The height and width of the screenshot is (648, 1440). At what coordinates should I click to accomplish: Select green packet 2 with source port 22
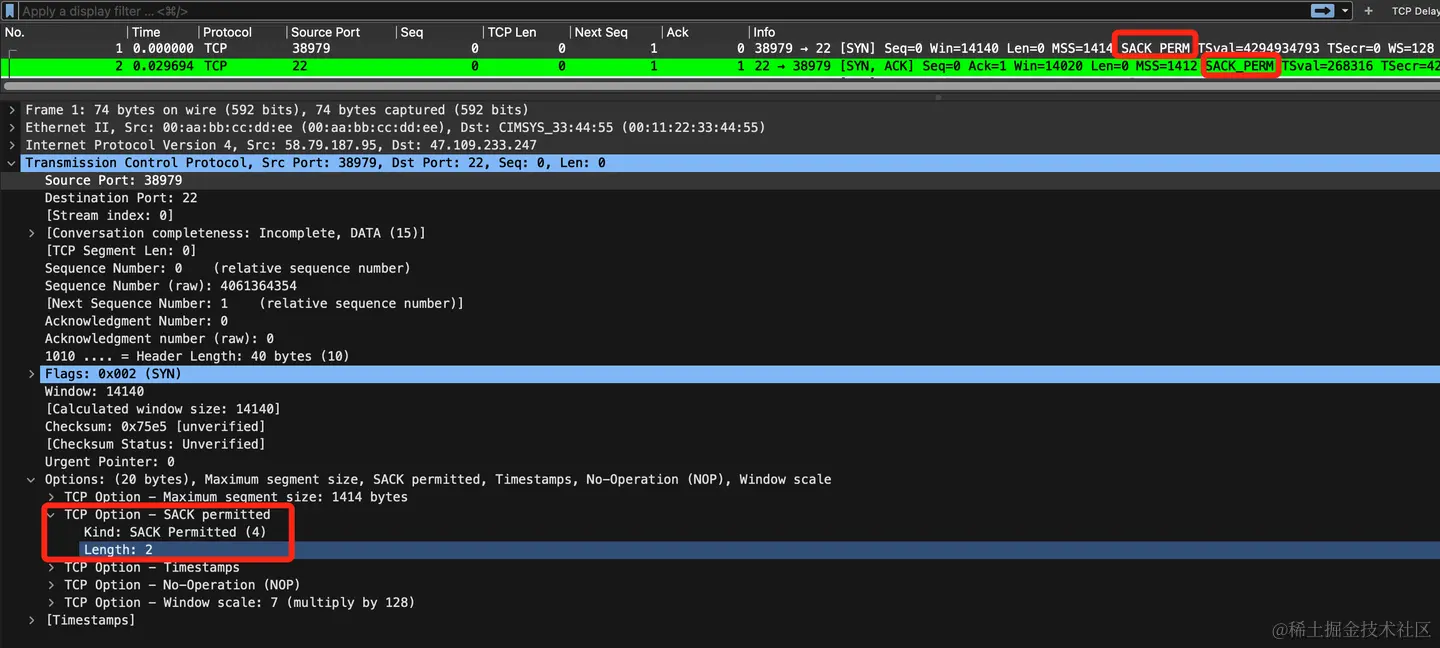tap(720, 66)
